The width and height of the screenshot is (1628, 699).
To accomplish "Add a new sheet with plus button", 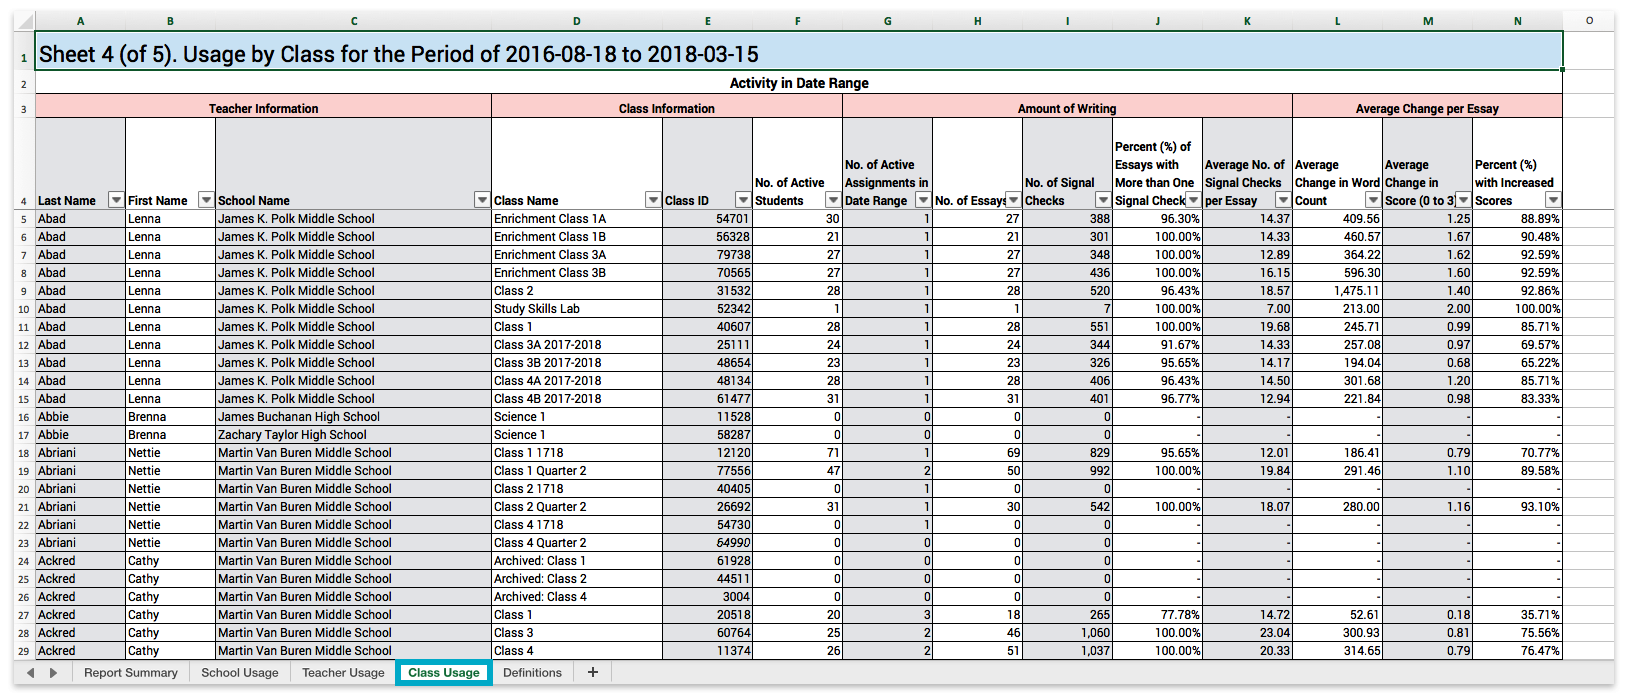I will point(593,672).
